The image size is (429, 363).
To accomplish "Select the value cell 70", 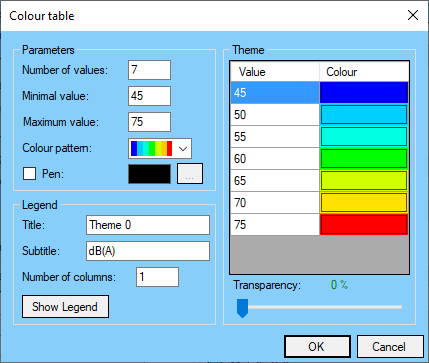I will tap(275, 203).
